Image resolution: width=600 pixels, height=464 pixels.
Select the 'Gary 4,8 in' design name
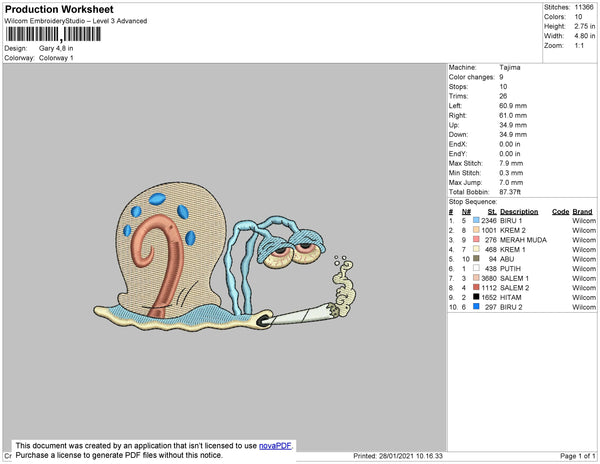(56, 48)
